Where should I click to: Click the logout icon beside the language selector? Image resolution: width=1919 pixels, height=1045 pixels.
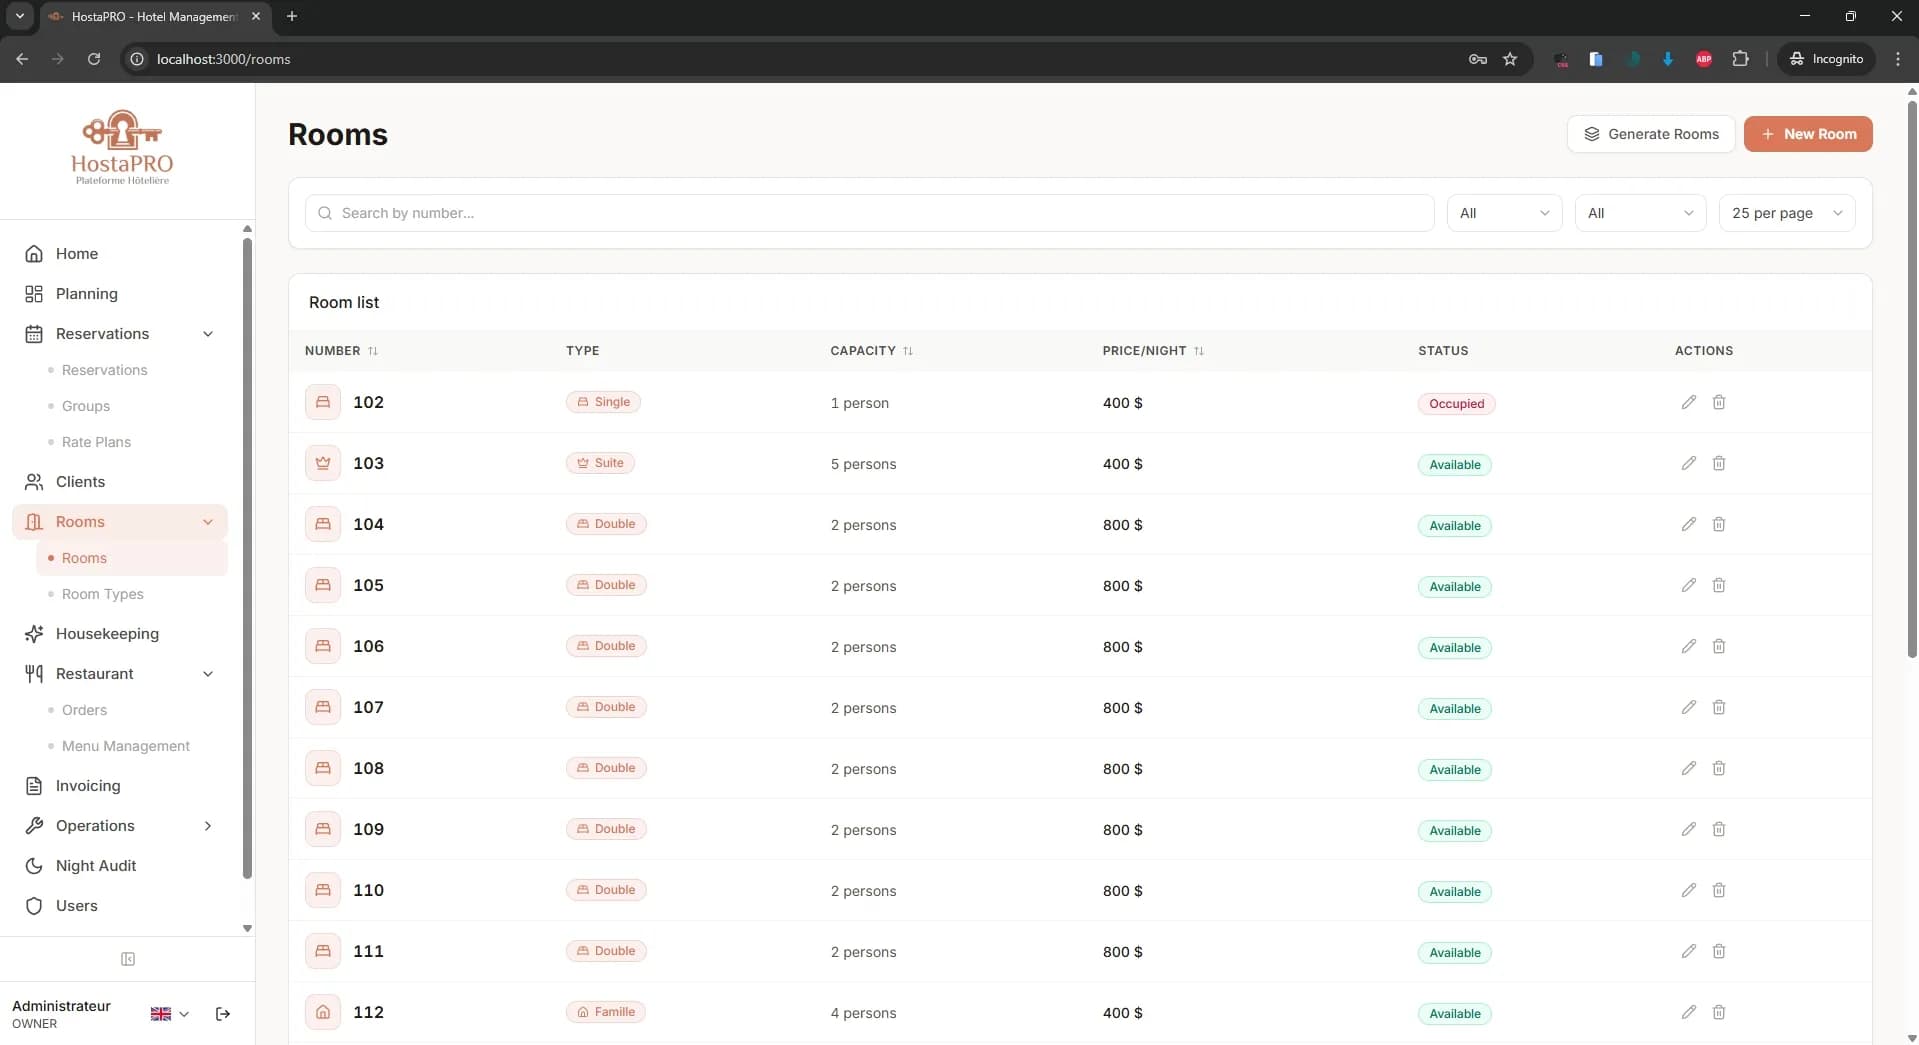click(223, 1014)
